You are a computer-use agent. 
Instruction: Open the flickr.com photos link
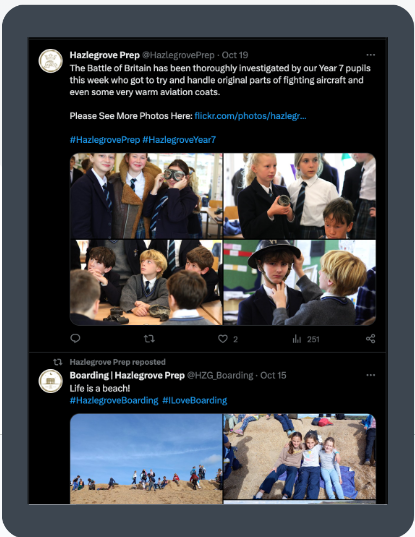point(250,116)
